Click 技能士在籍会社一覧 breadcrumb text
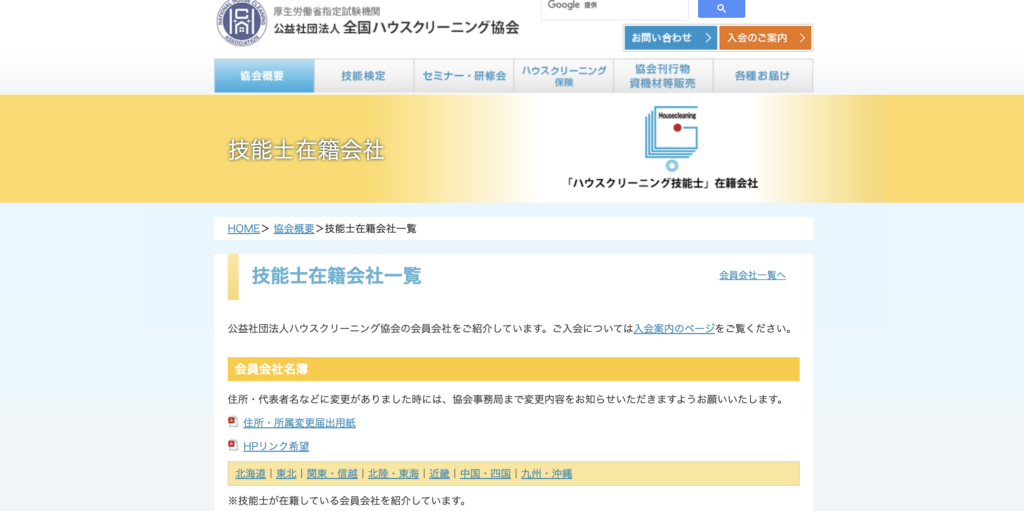Screen dimensions: 1024x511 tap(371, 229)
